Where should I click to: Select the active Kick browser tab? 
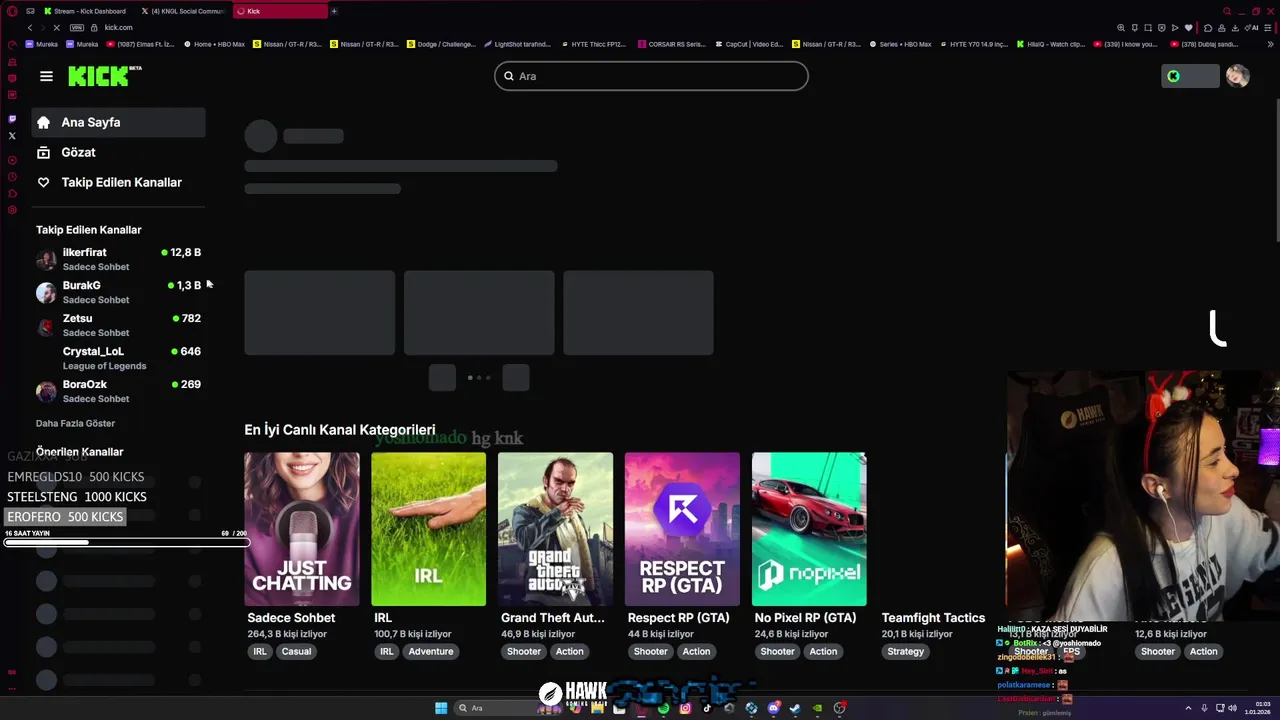click(279, 11)
